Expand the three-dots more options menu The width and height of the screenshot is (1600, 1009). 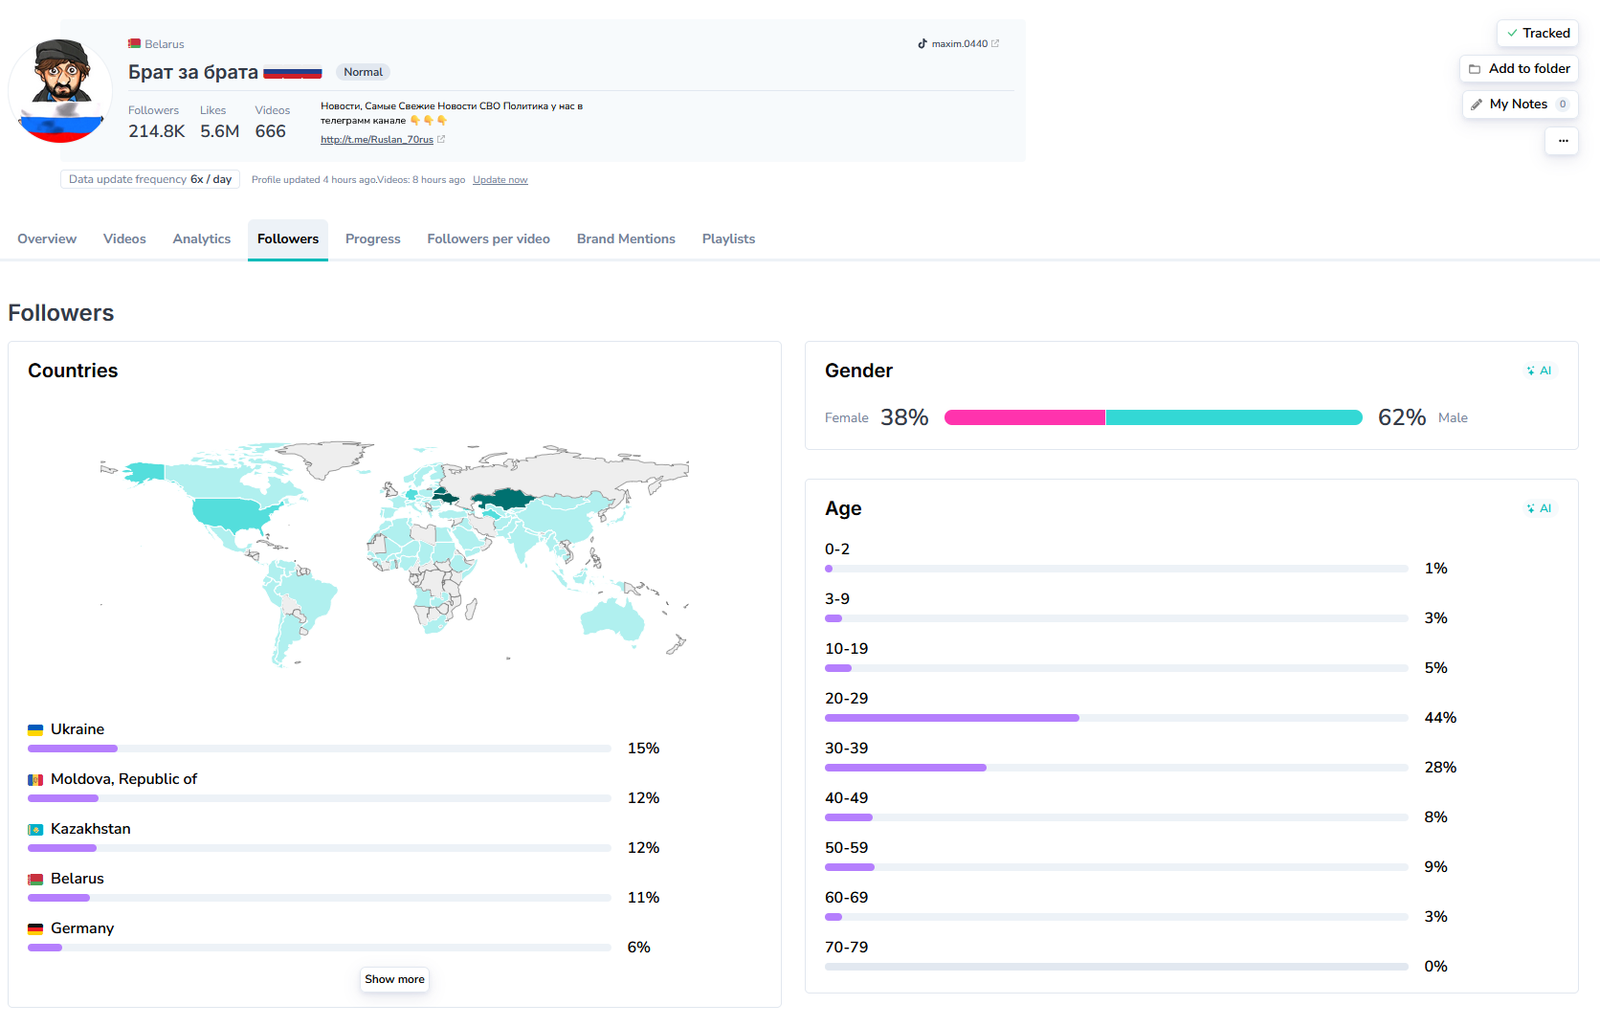1562,141
